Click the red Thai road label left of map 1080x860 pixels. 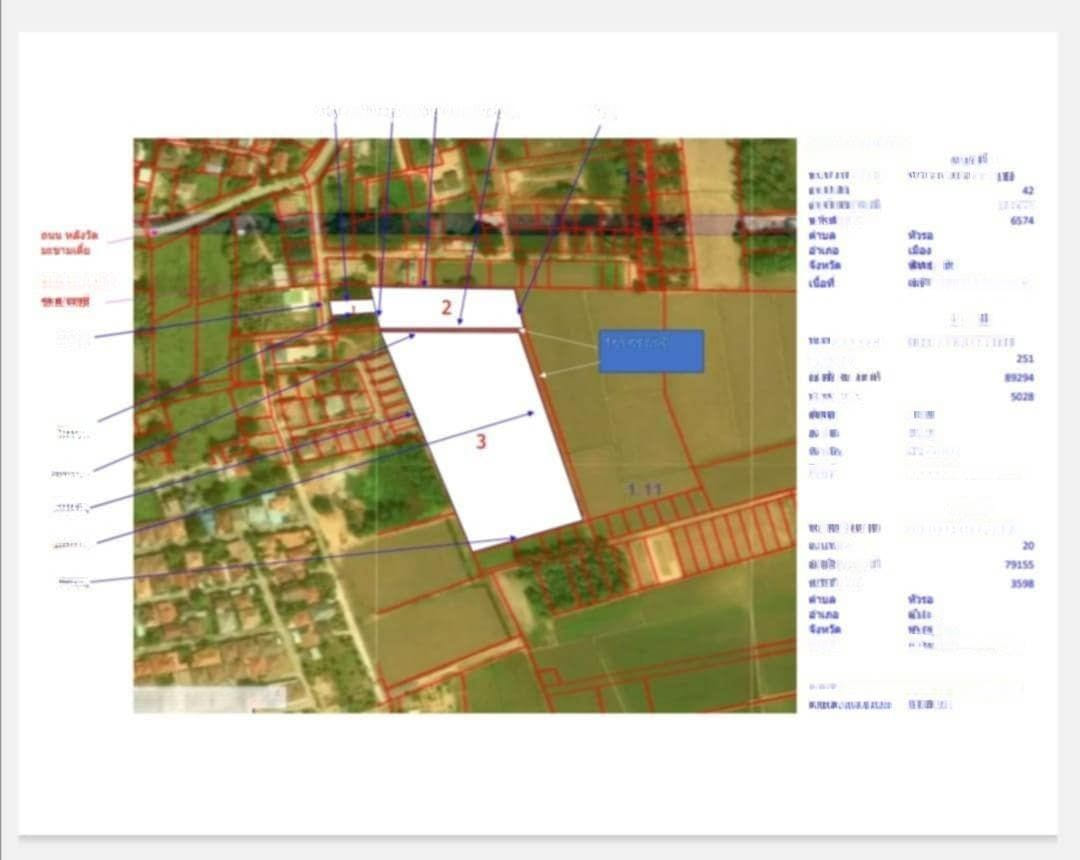70,241
